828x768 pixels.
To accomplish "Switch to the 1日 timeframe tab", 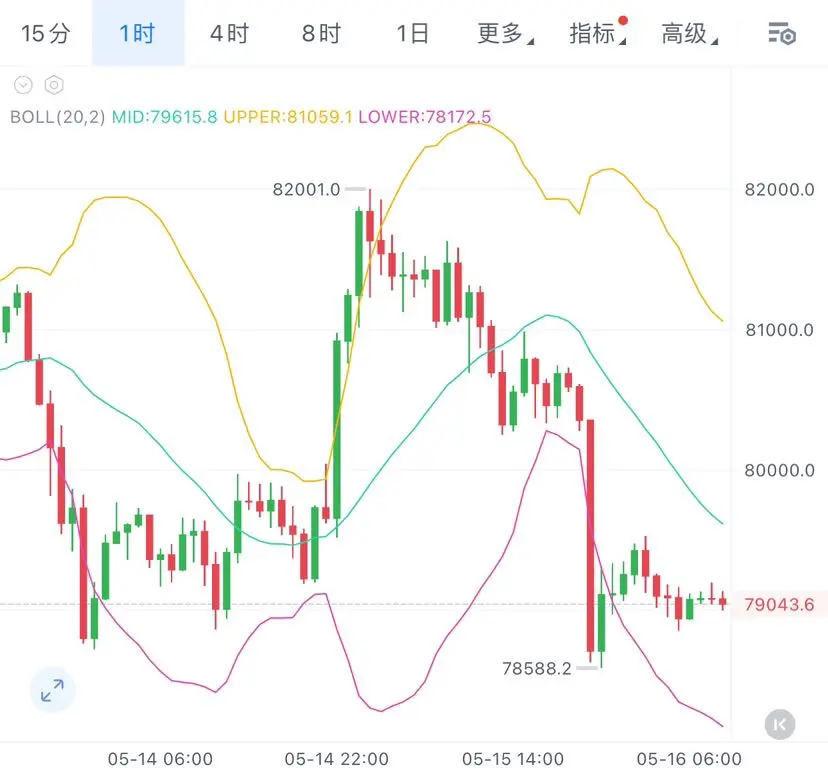I will (x=412, y=33).
